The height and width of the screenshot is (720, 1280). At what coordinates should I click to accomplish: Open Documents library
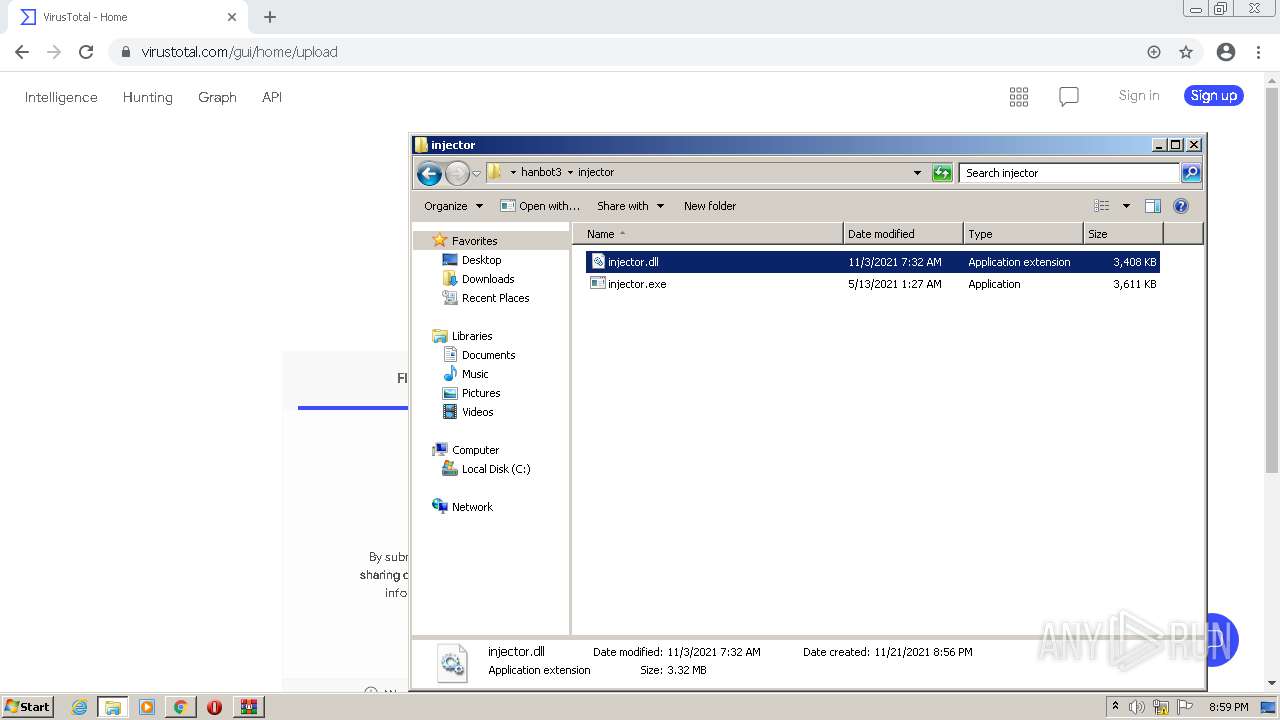click(x=488, y=355)
